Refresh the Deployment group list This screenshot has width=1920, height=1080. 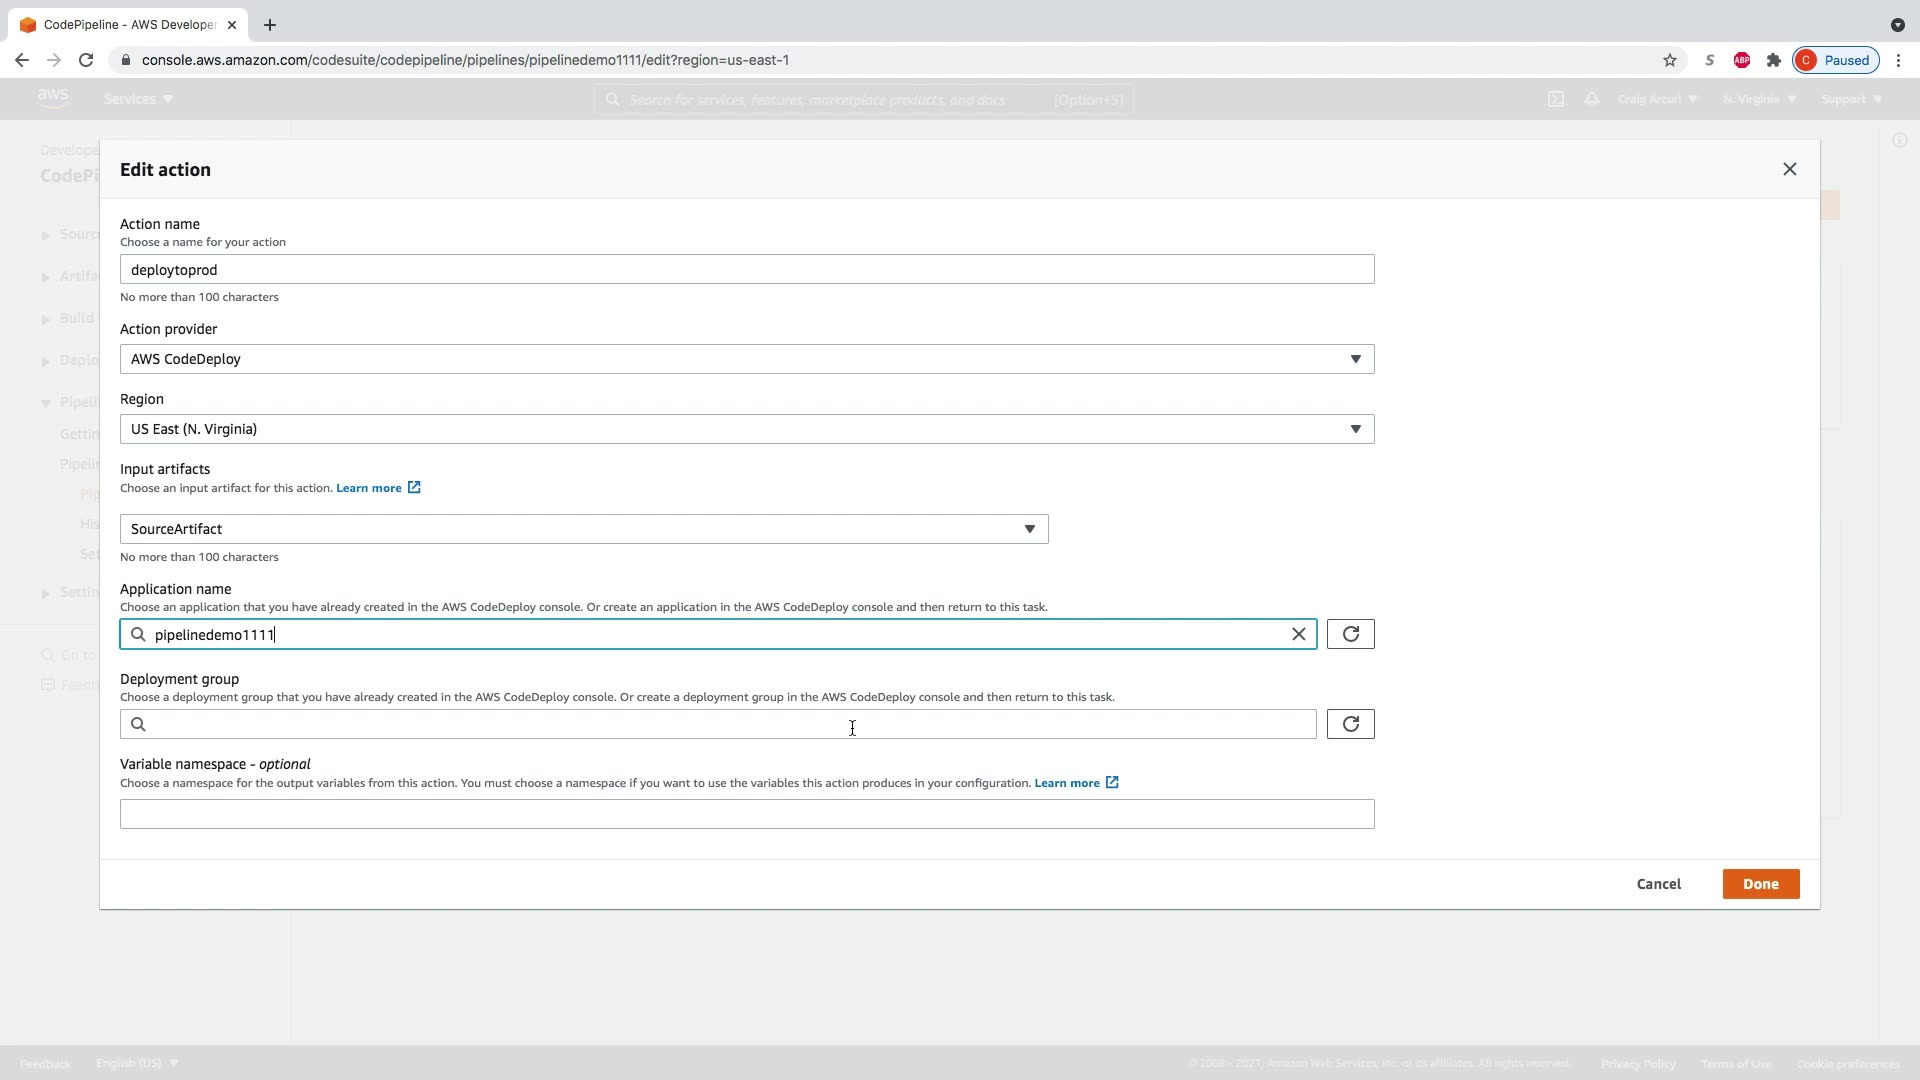(x=1350, y=724)
